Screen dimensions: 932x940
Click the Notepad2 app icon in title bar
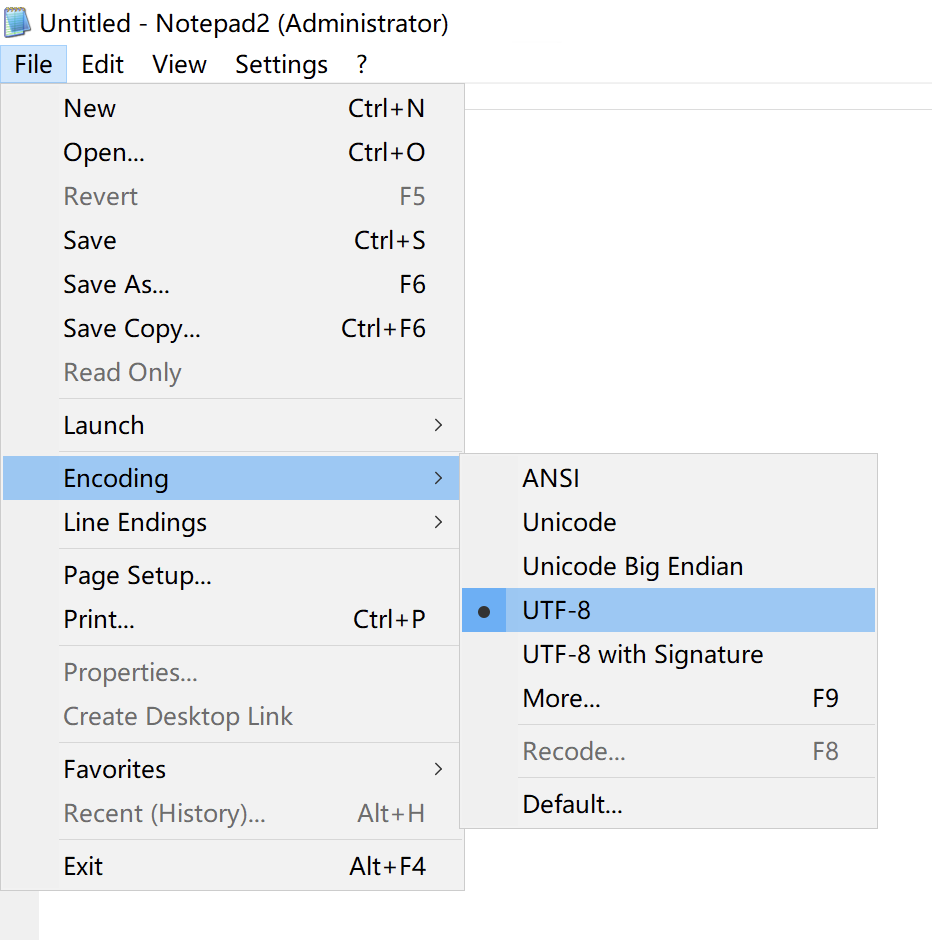coord(17,22)
